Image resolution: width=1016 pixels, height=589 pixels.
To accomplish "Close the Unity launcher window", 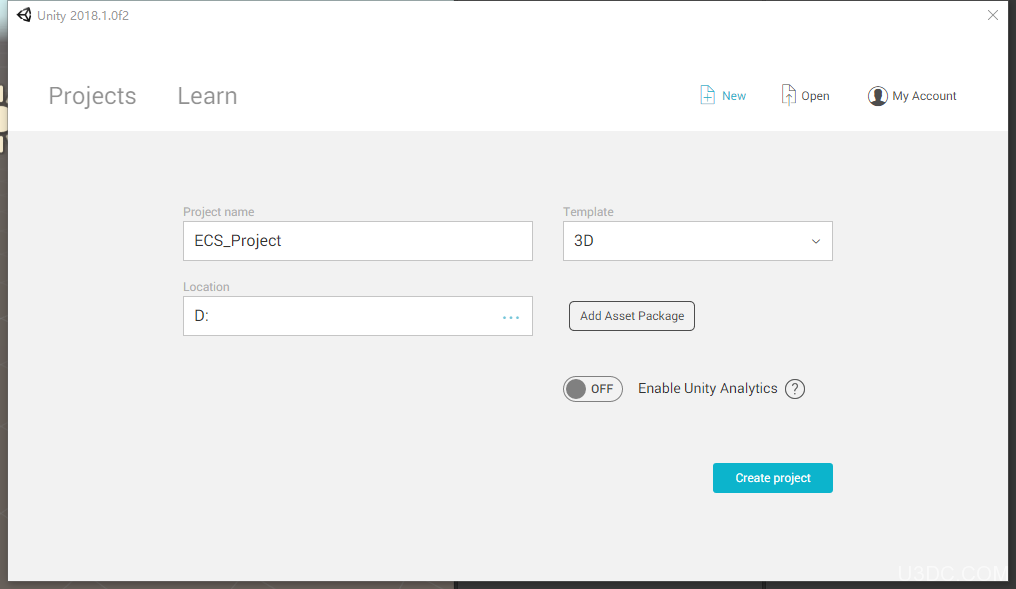I will [x=993, y=15].
